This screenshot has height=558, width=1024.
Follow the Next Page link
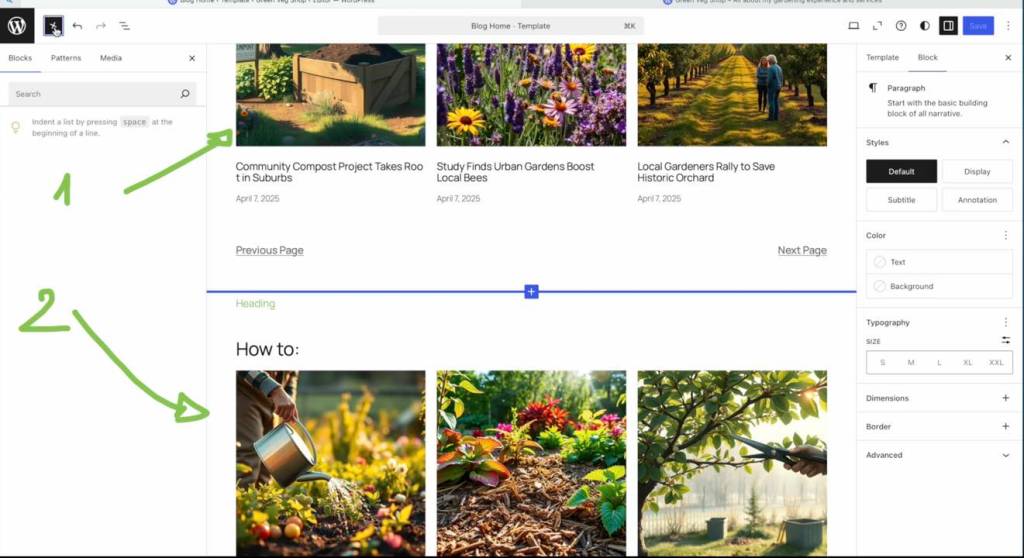[x=802, y=250]
